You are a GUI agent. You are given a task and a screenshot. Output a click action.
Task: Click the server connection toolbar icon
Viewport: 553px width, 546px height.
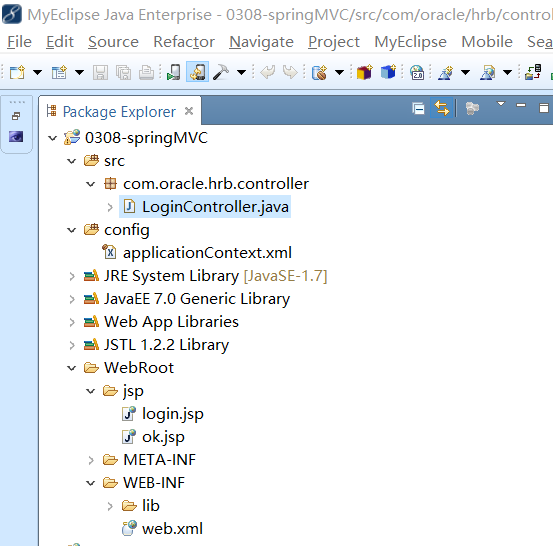pyautogui.click(x=533, y=72)
